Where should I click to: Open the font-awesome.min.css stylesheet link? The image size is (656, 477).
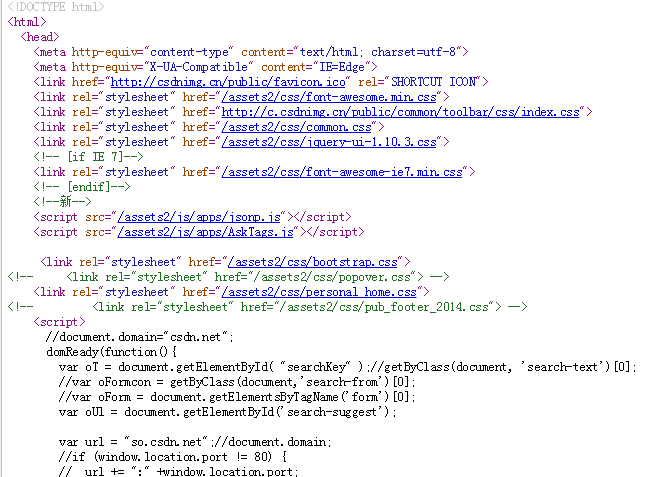tap(329, 97)
